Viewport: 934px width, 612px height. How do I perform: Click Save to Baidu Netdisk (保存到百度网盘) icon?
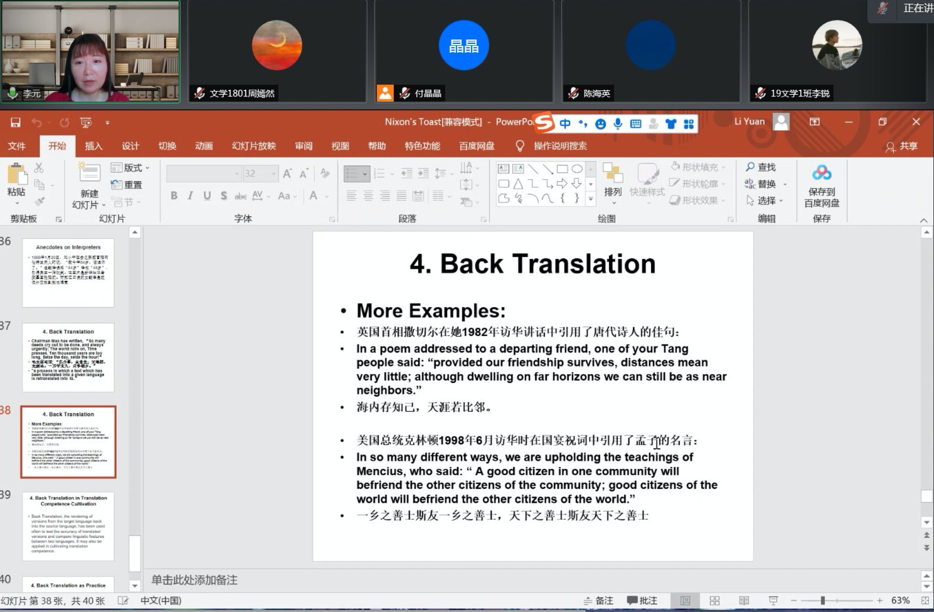[x=821, y=181]
